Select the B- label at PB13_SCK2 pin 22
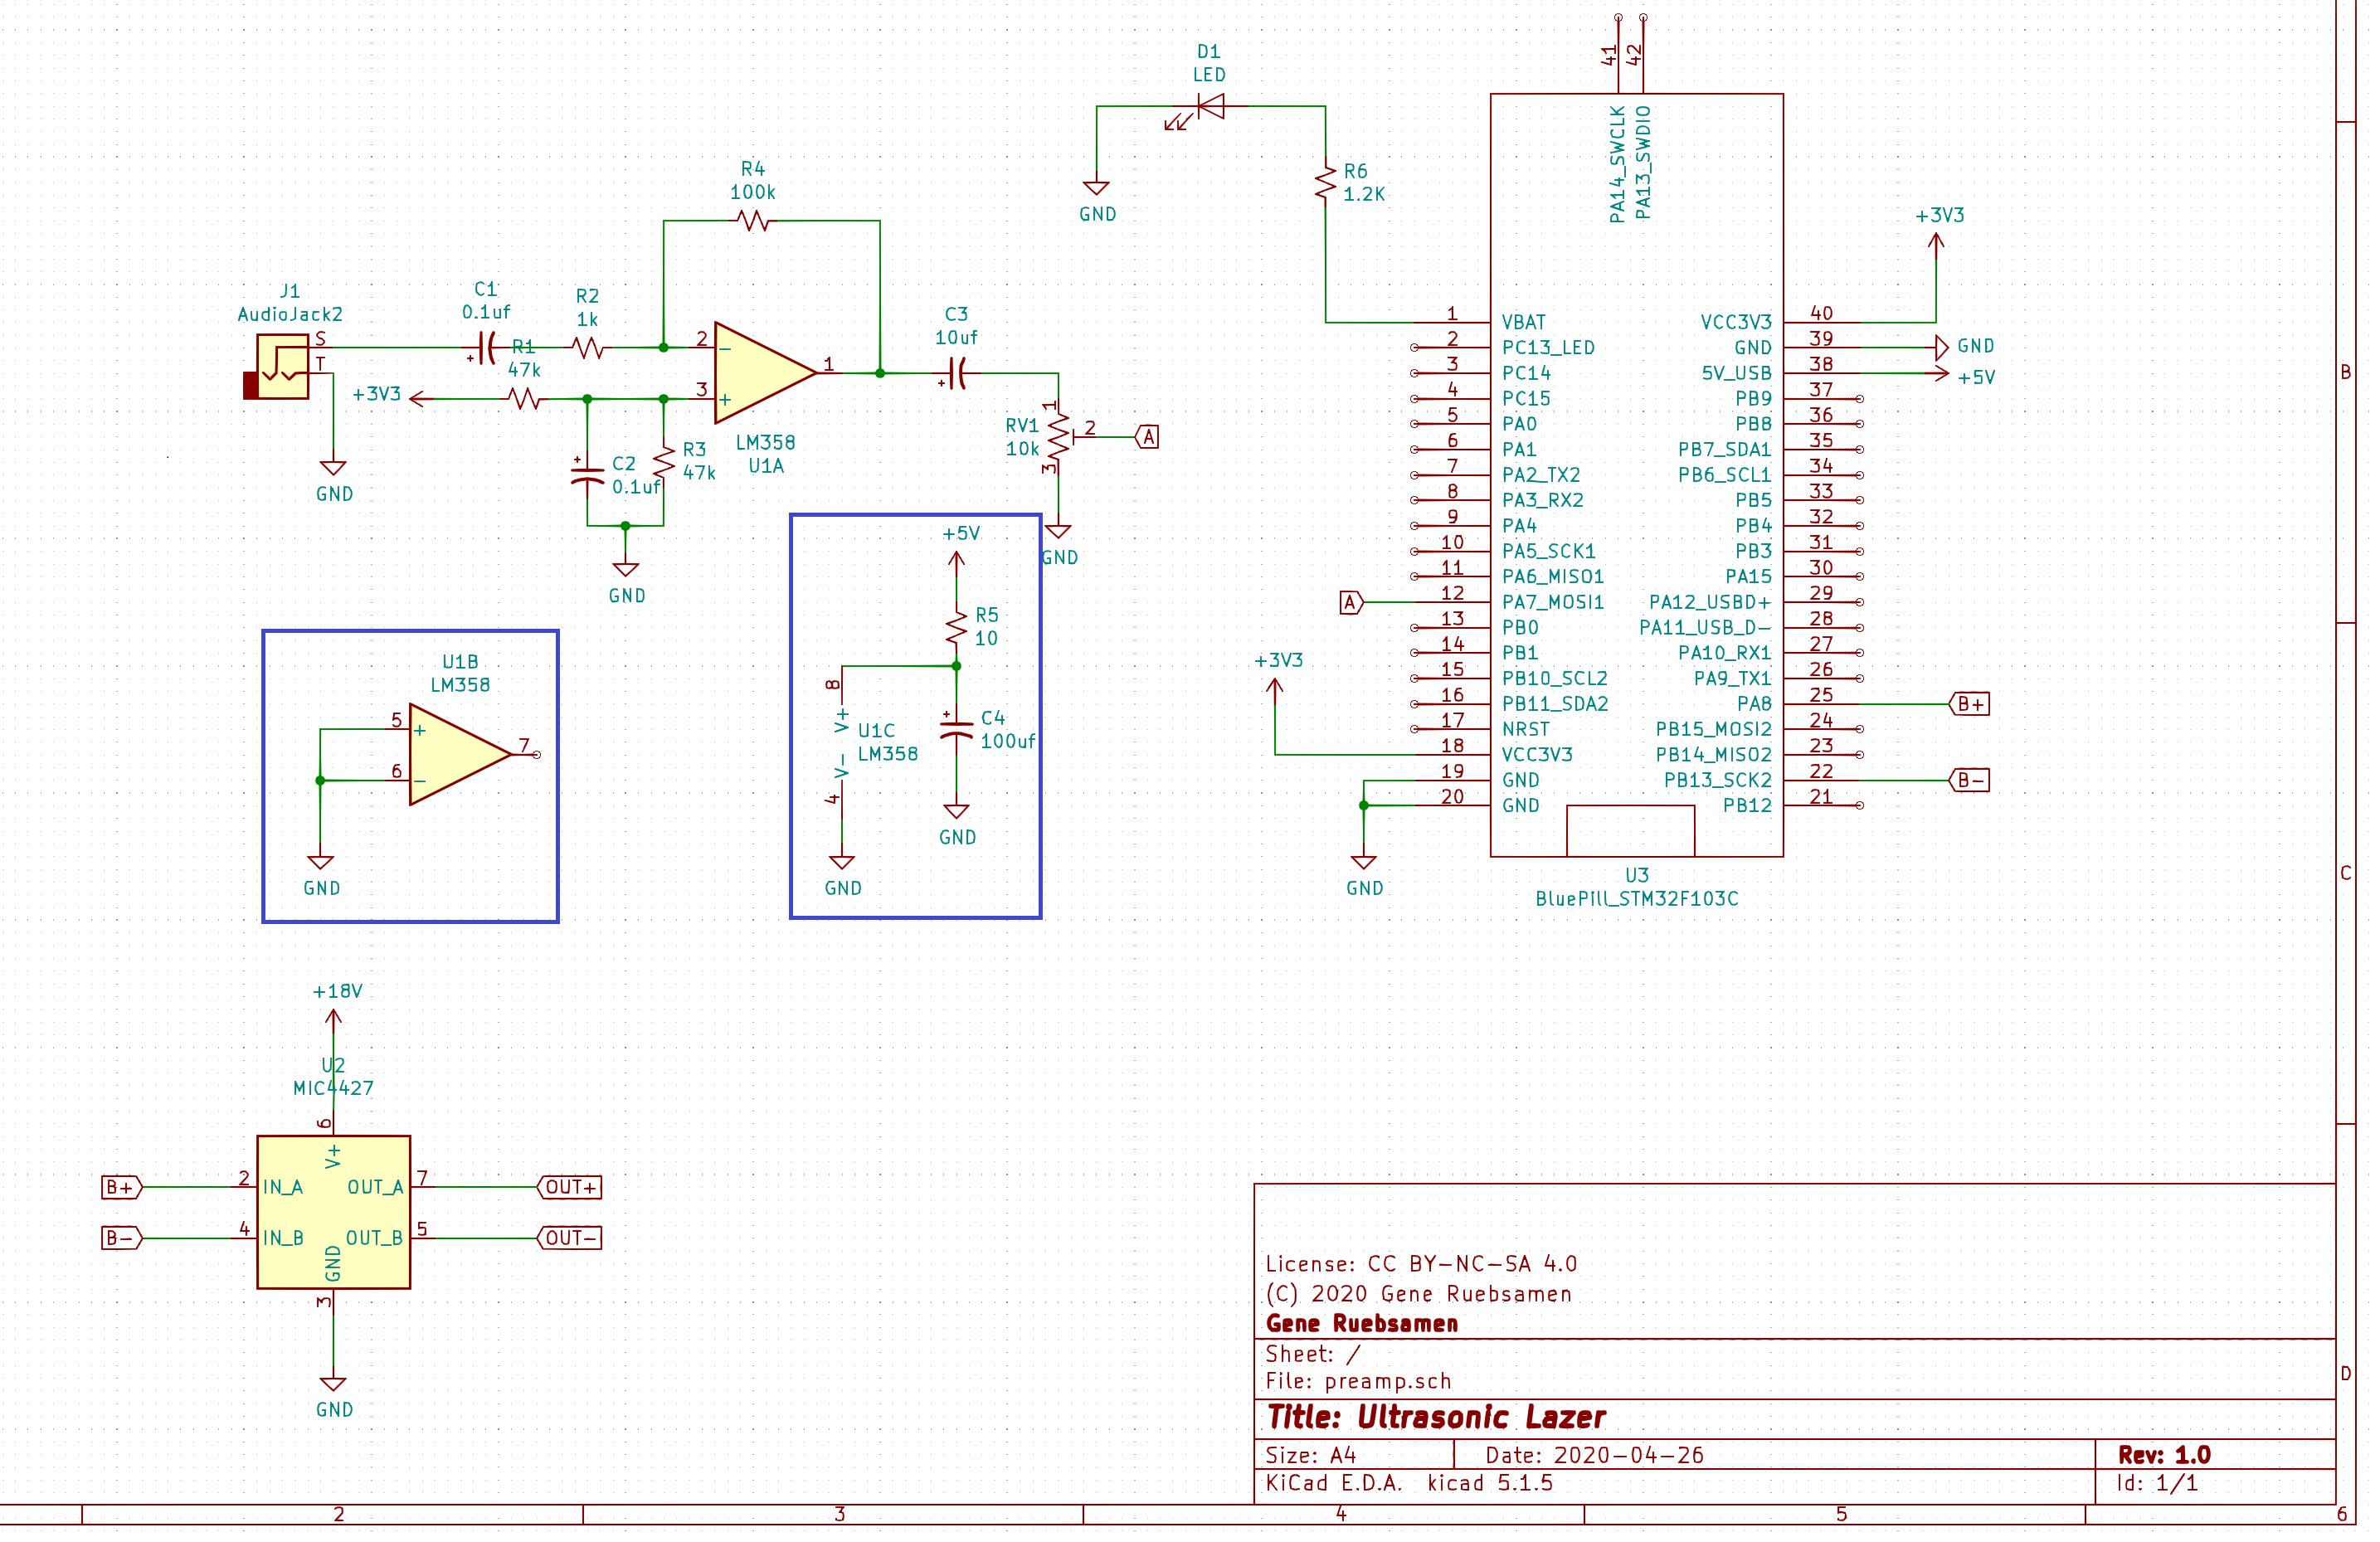 1971,781
